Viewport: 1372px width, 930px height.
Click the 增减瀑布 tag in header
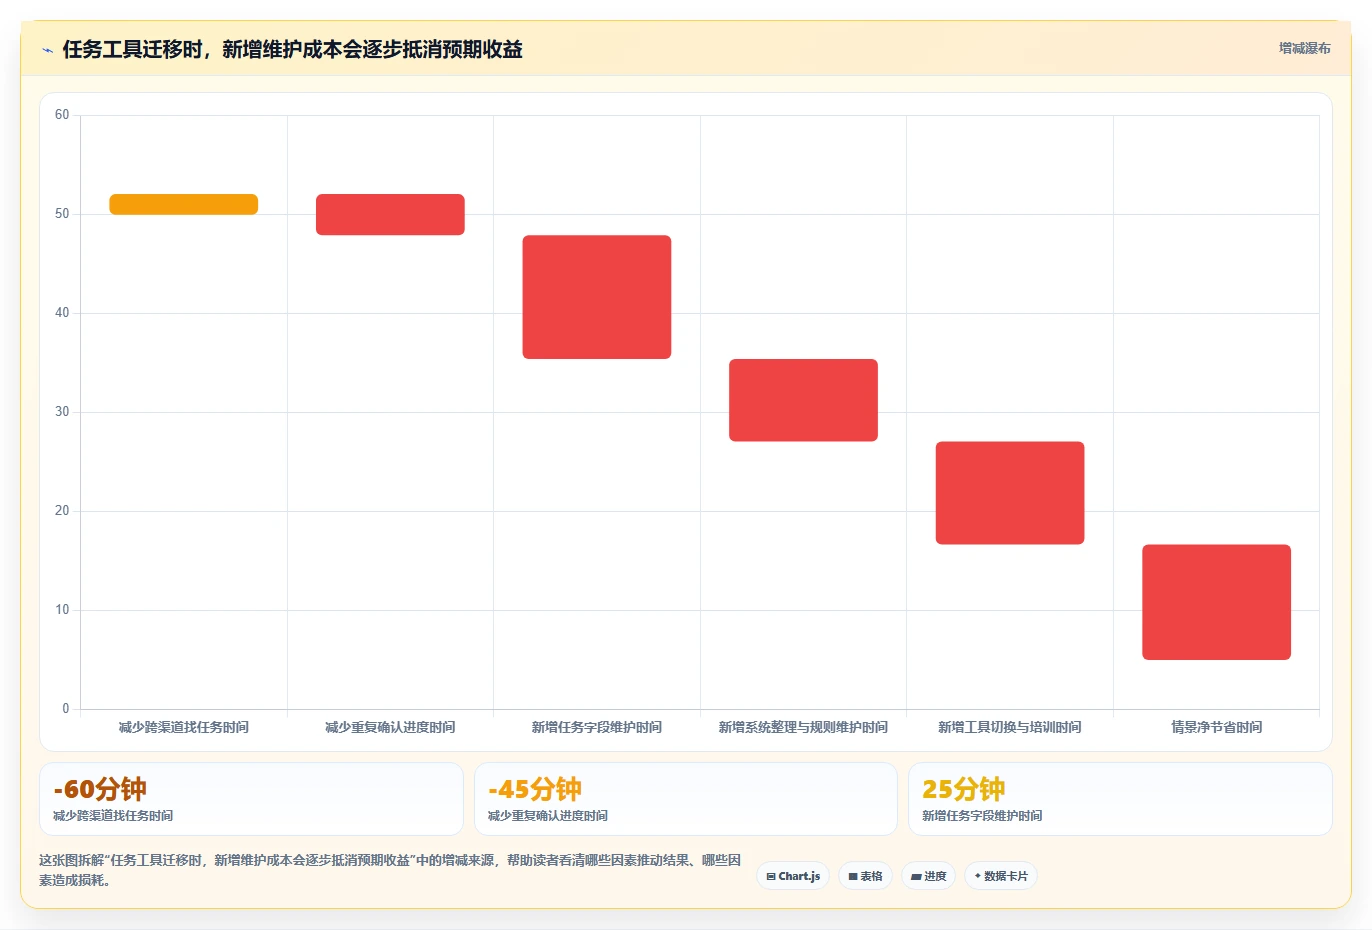click(x=1304, y=48)
